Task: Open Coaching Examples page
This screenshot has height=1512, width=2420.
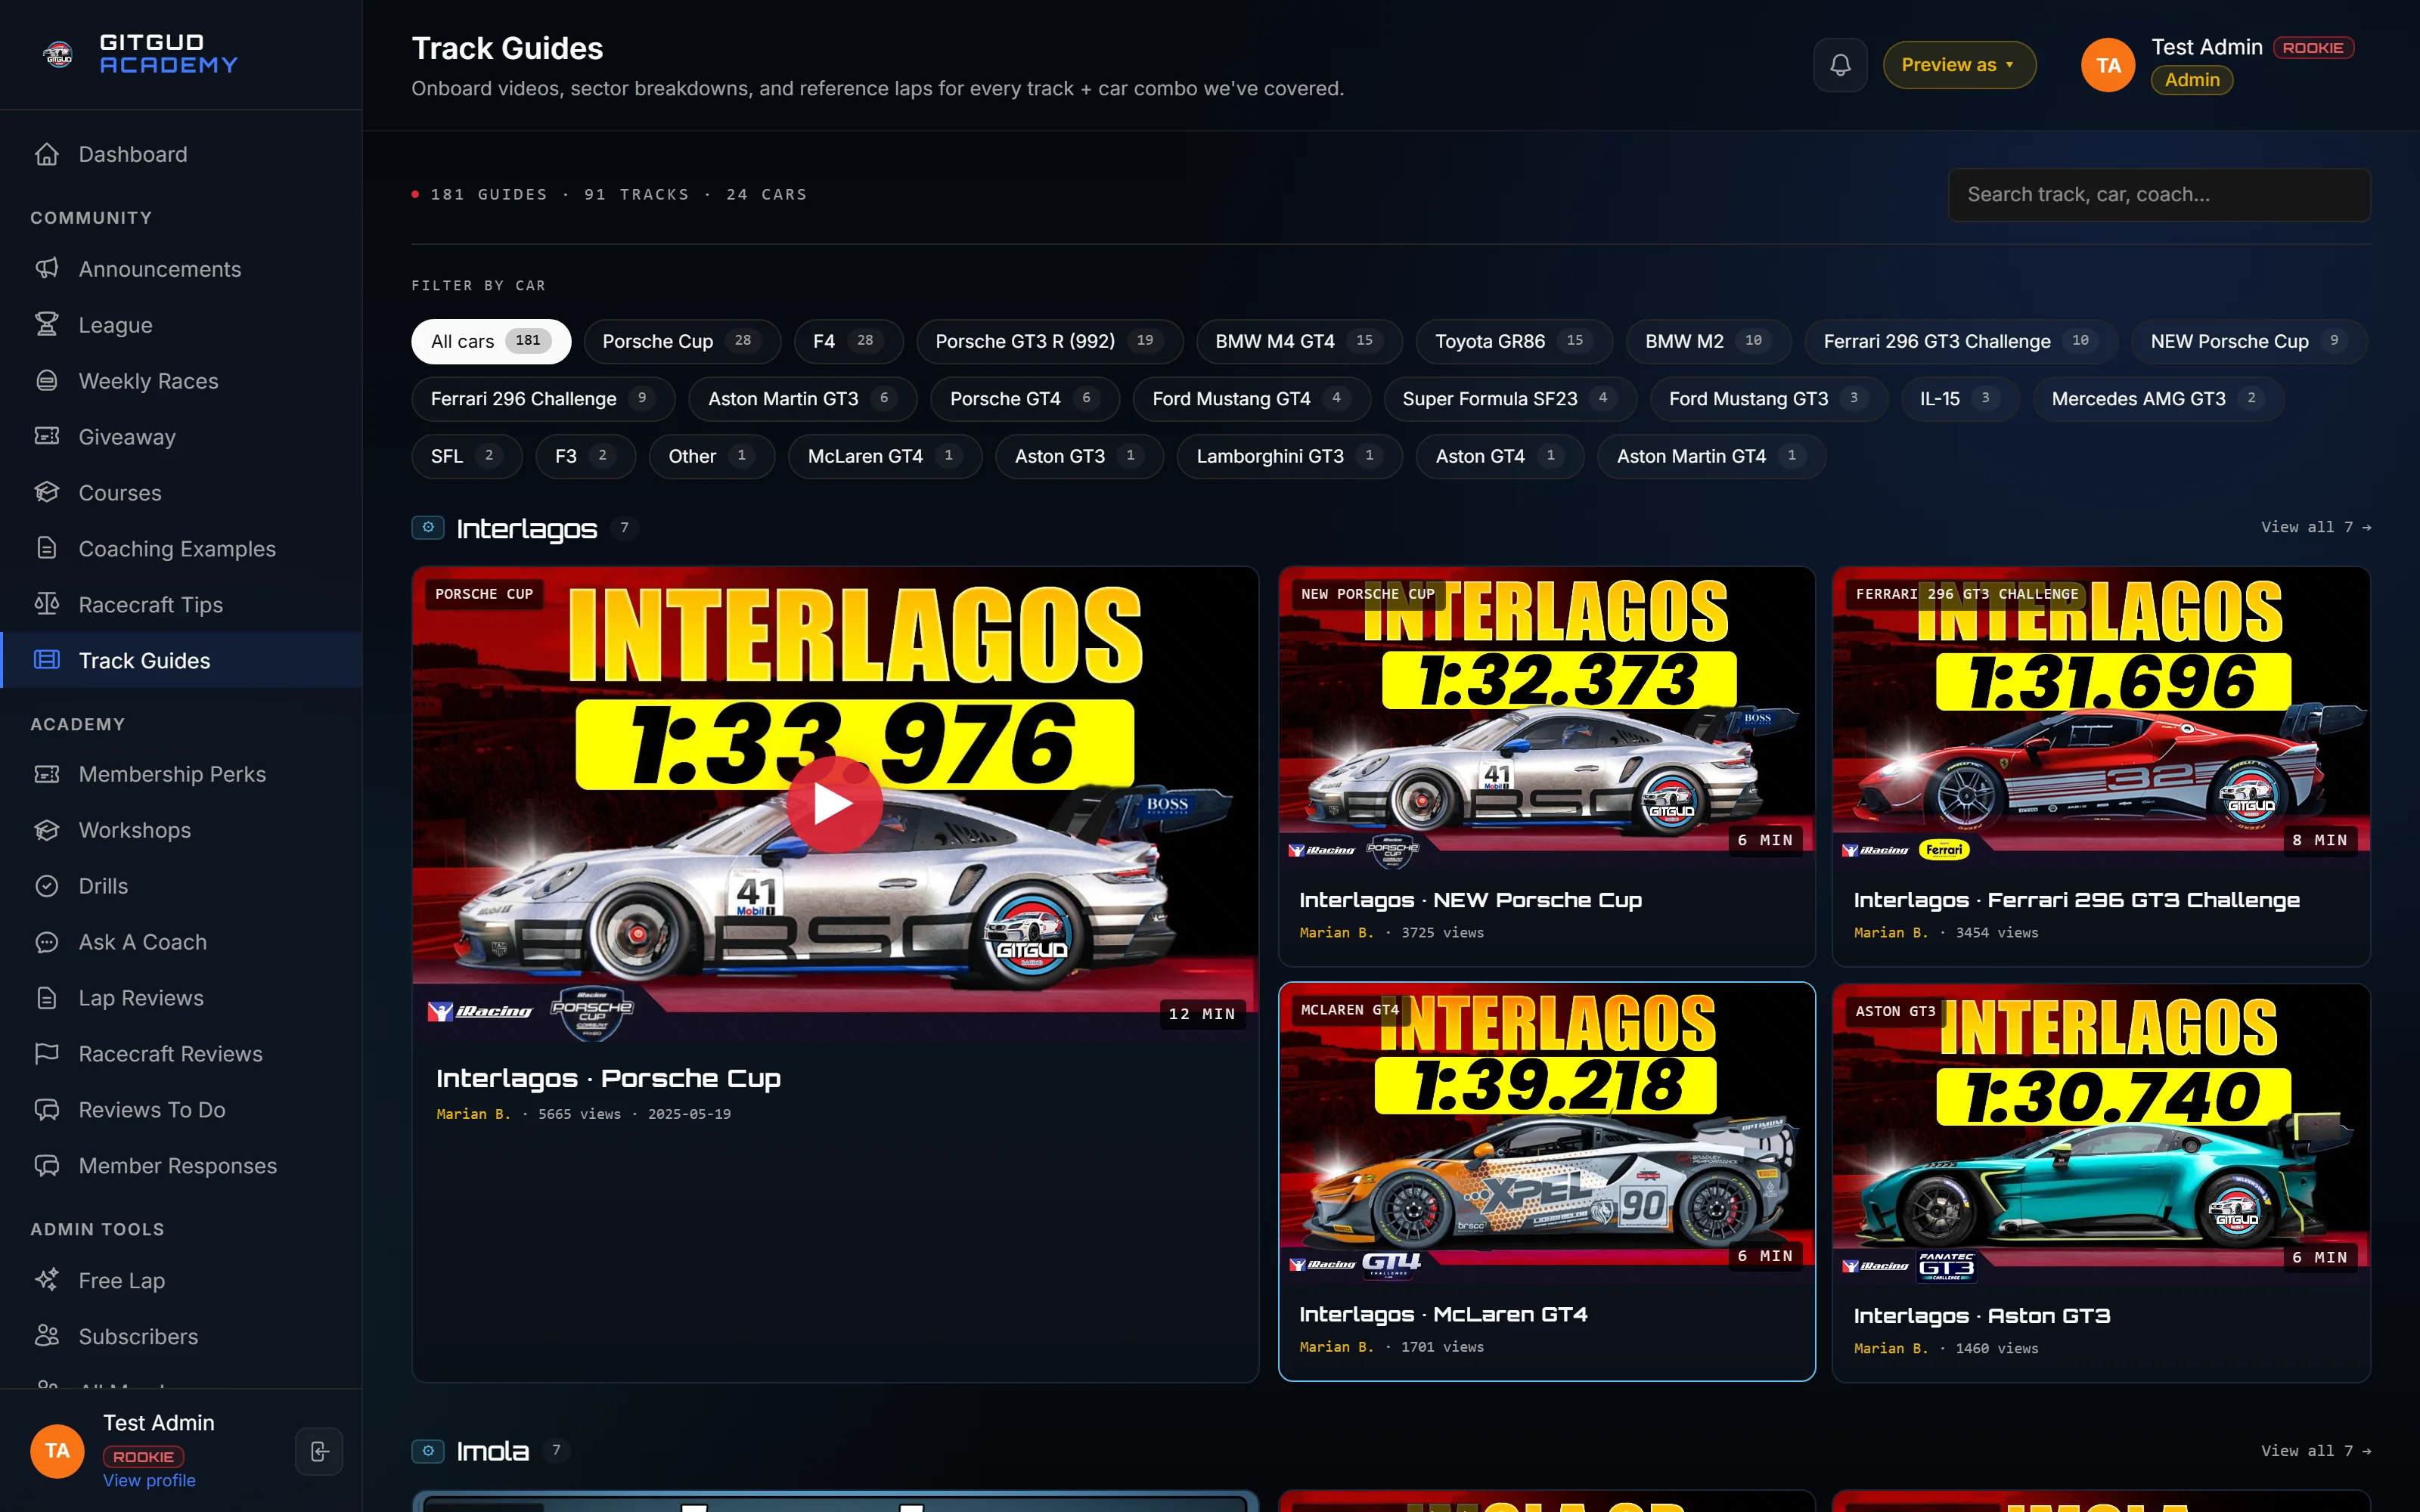Action: pyautogui.click(x=181, y=548)
